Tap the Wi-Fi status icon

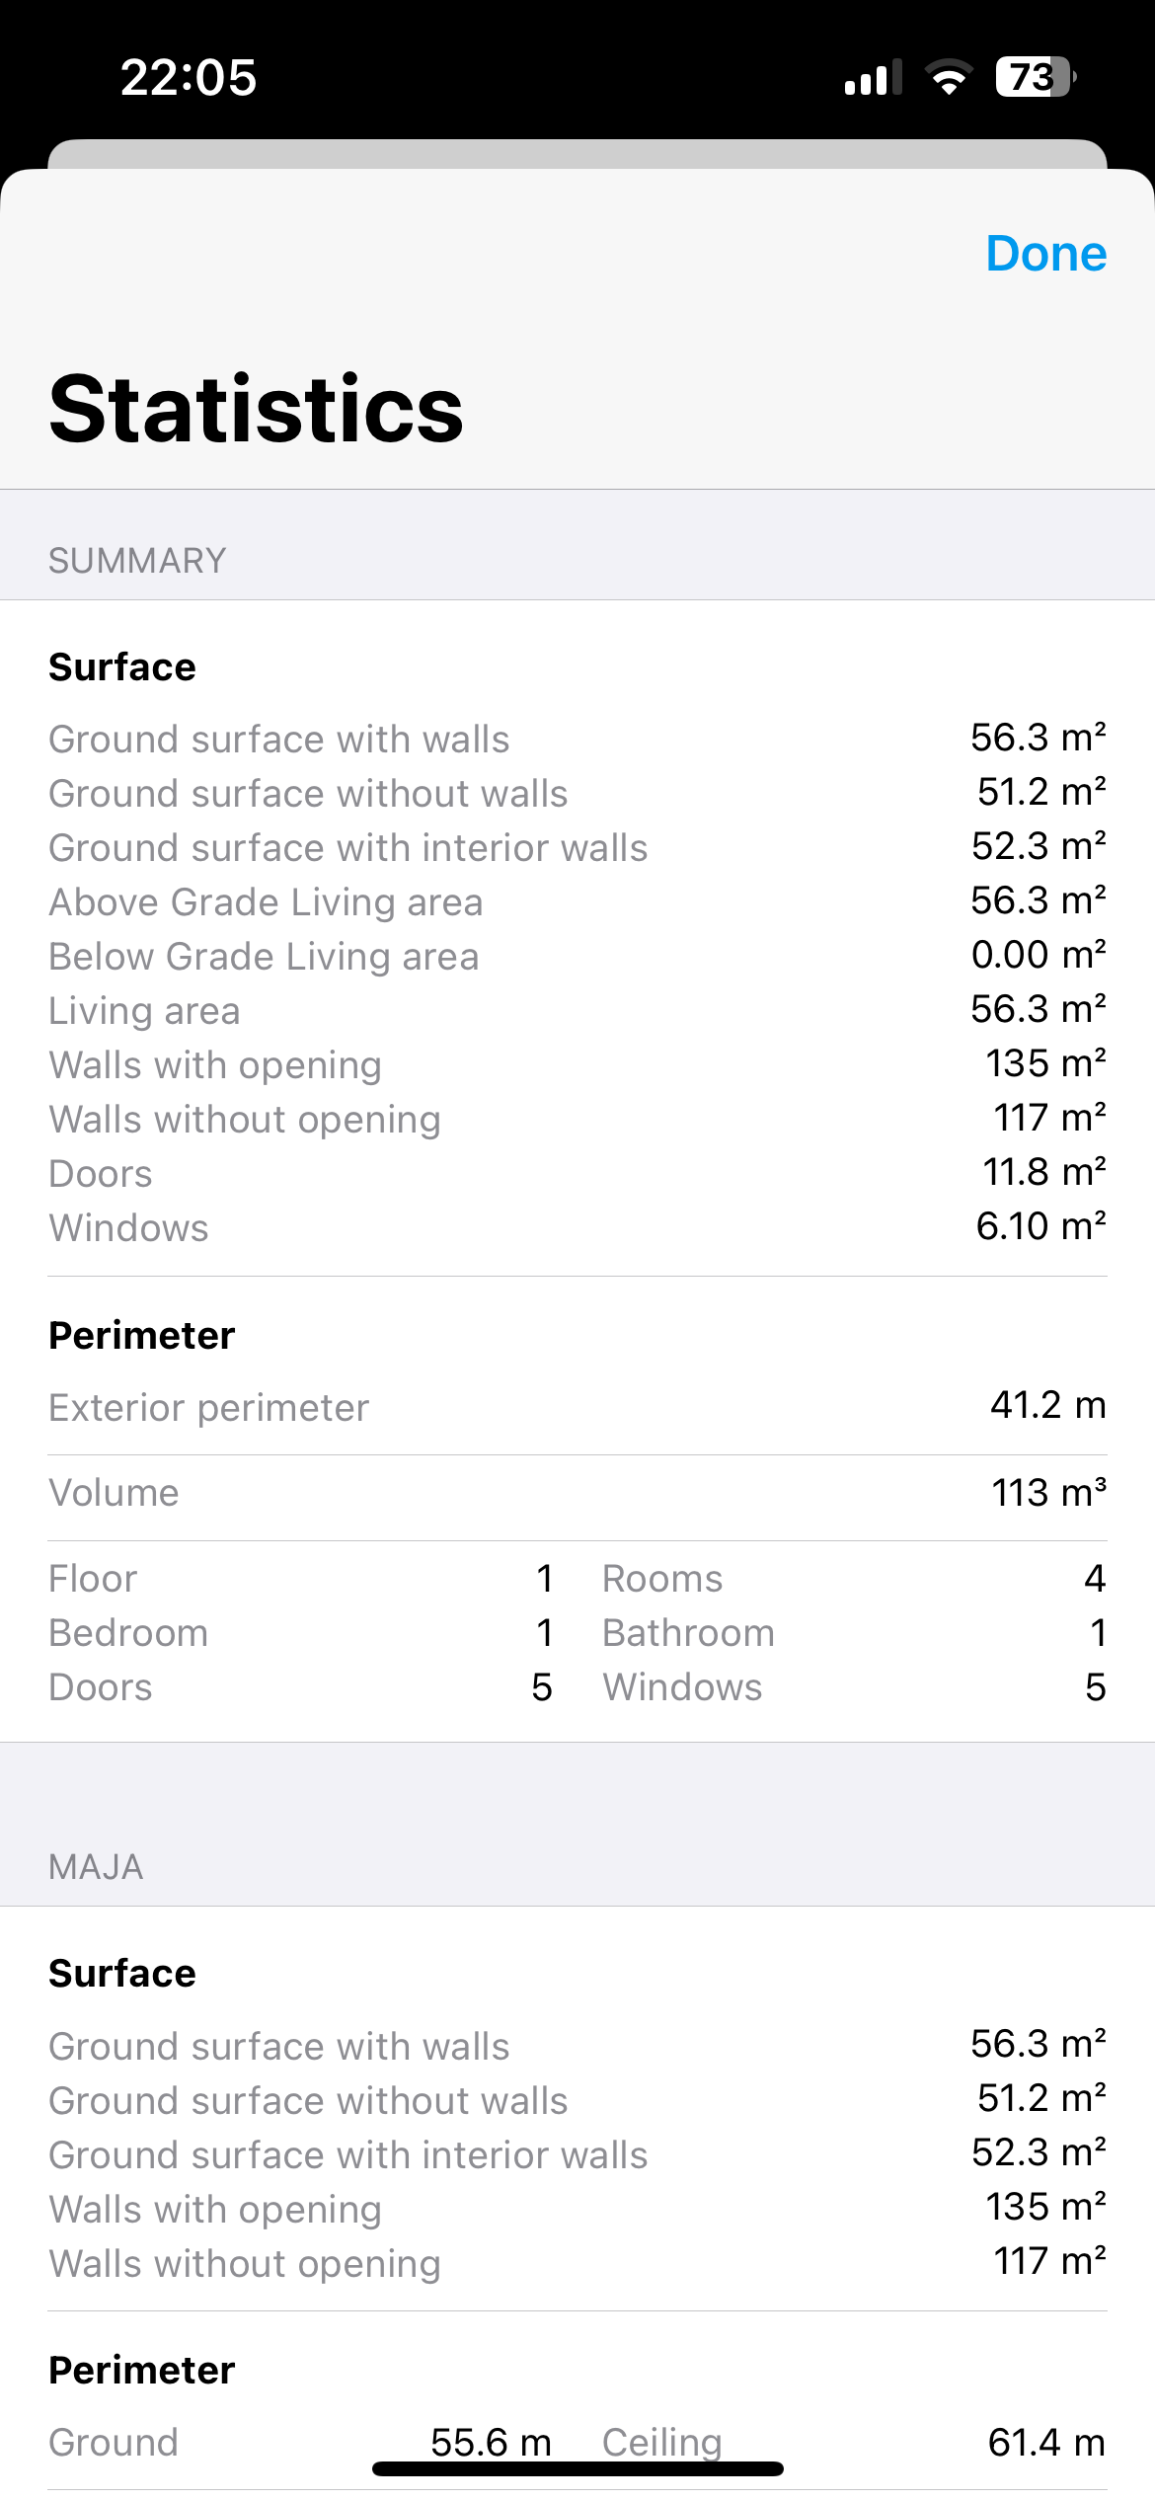(x=948, y=77)
